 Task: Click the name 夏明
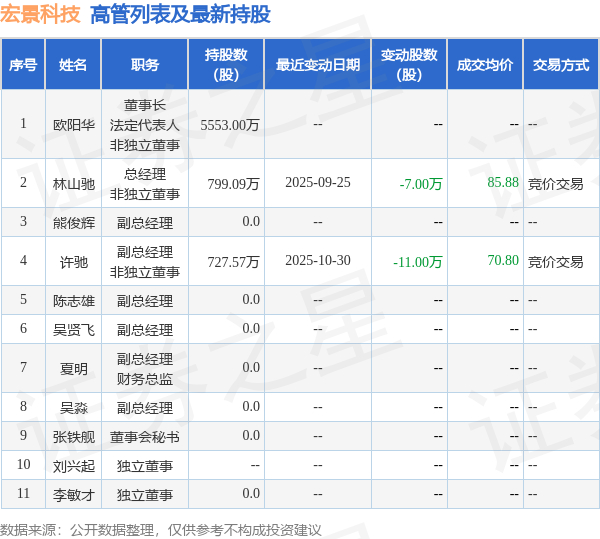(73, 369)
